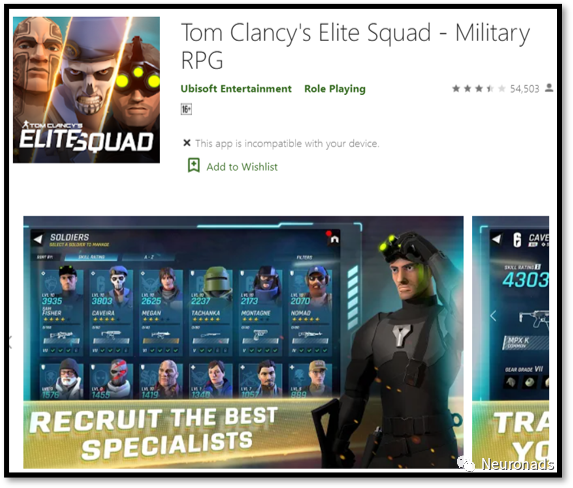Click the Add to Wishlist bookmark icon
Image resolution: width=573 pixels, height=488 pixels.
coord(194,166)
